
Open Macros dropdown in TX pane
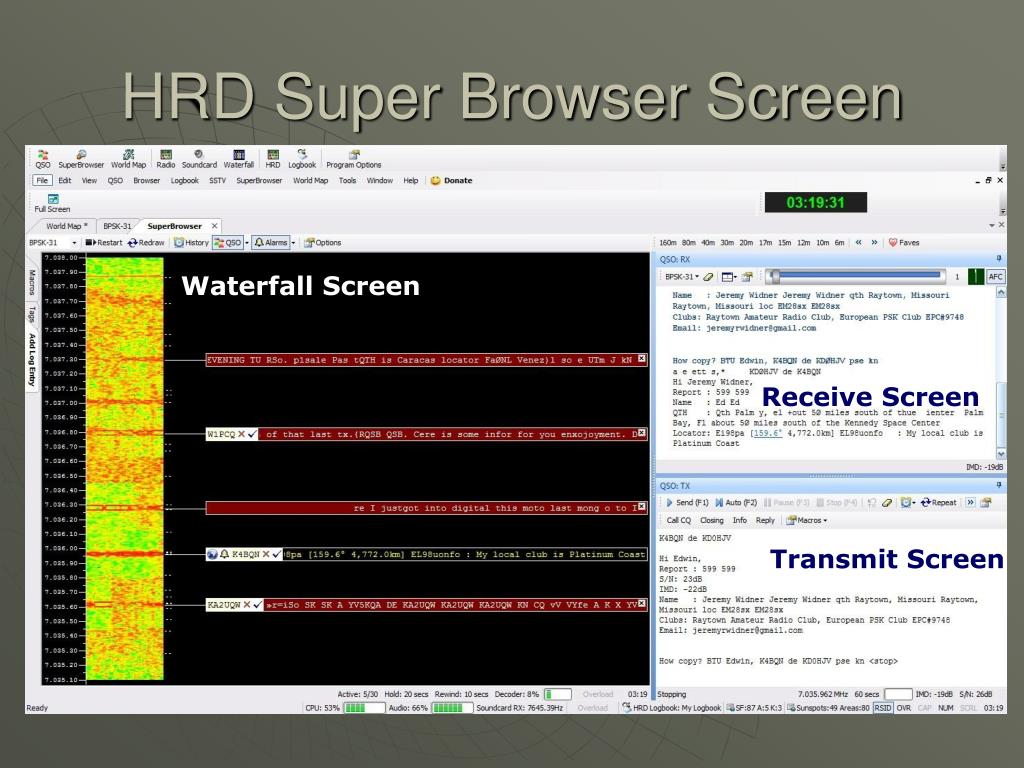pyautogui.click(x=807, y=520)
